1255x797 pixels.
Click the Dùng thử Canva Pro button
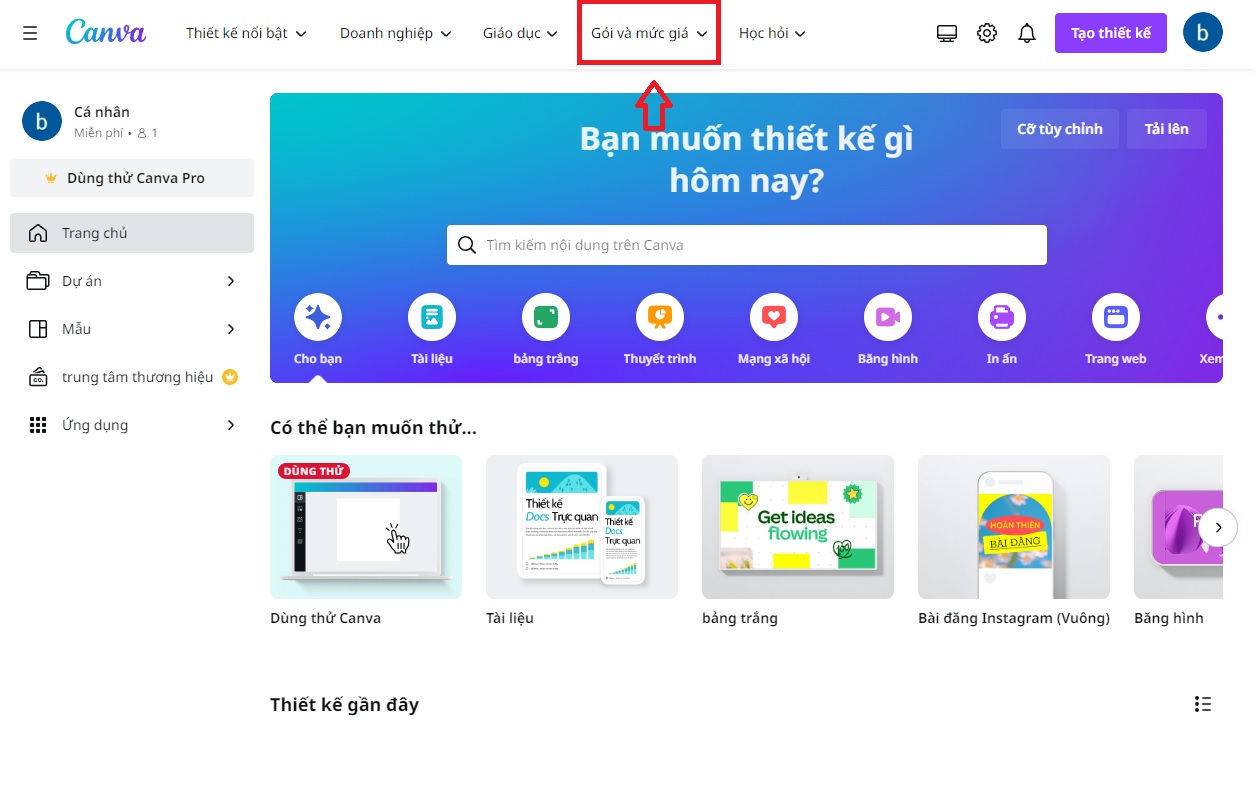click(x=132, y=178)
